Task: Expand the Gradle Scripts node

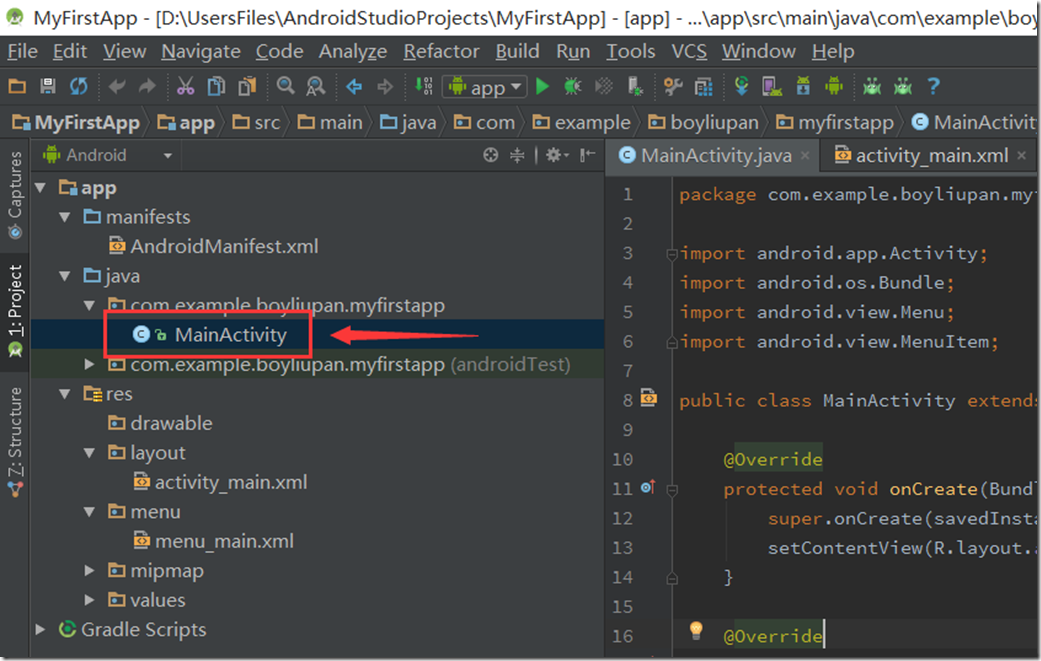Action: pyautogui.click(x=40, y=630)
